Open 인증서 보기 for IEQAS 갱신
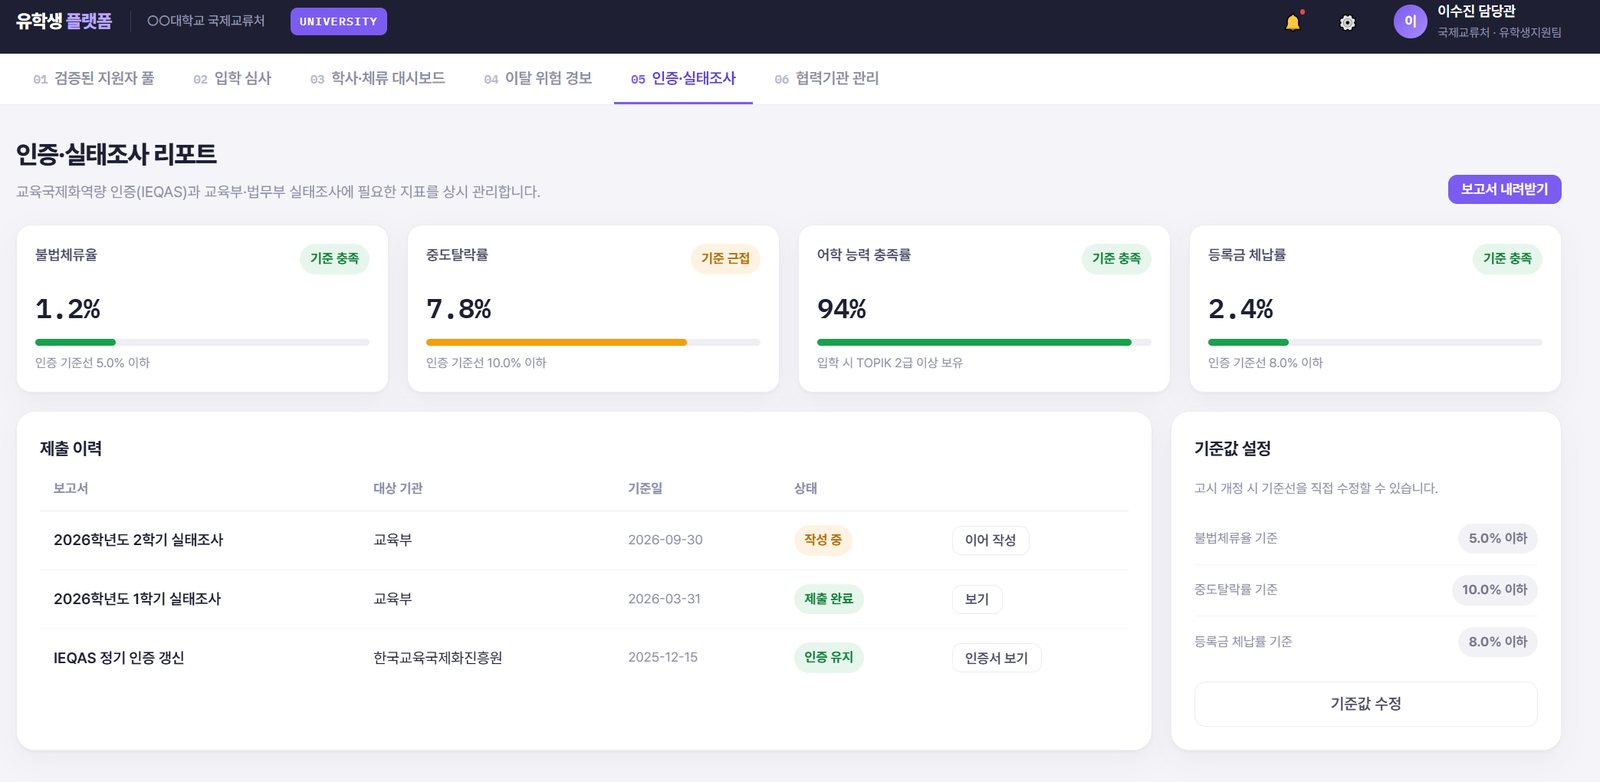1600x782 pixels. coord(996,658)
